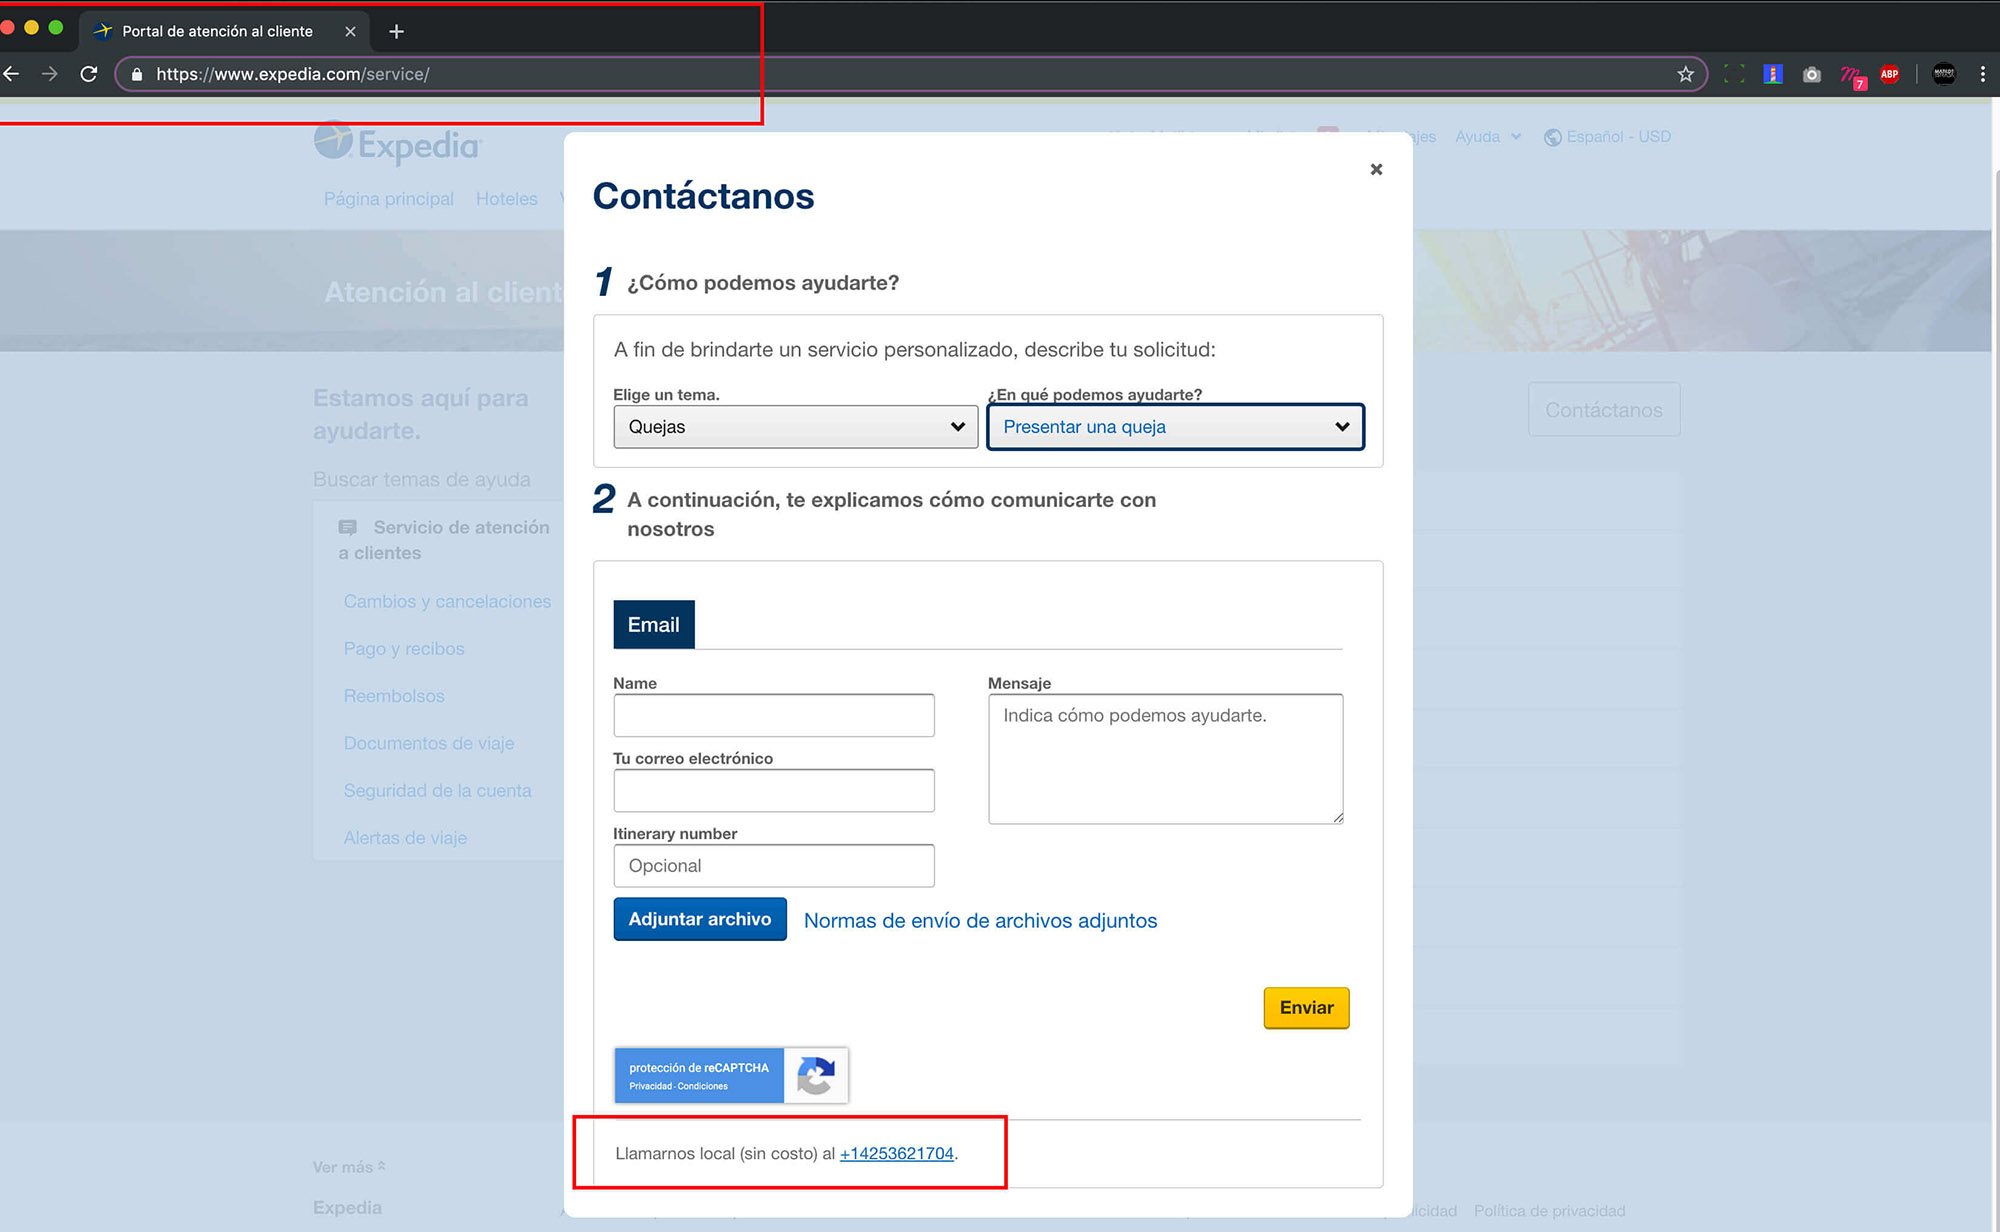Click the browser reload icon

[x=89, y=74]
